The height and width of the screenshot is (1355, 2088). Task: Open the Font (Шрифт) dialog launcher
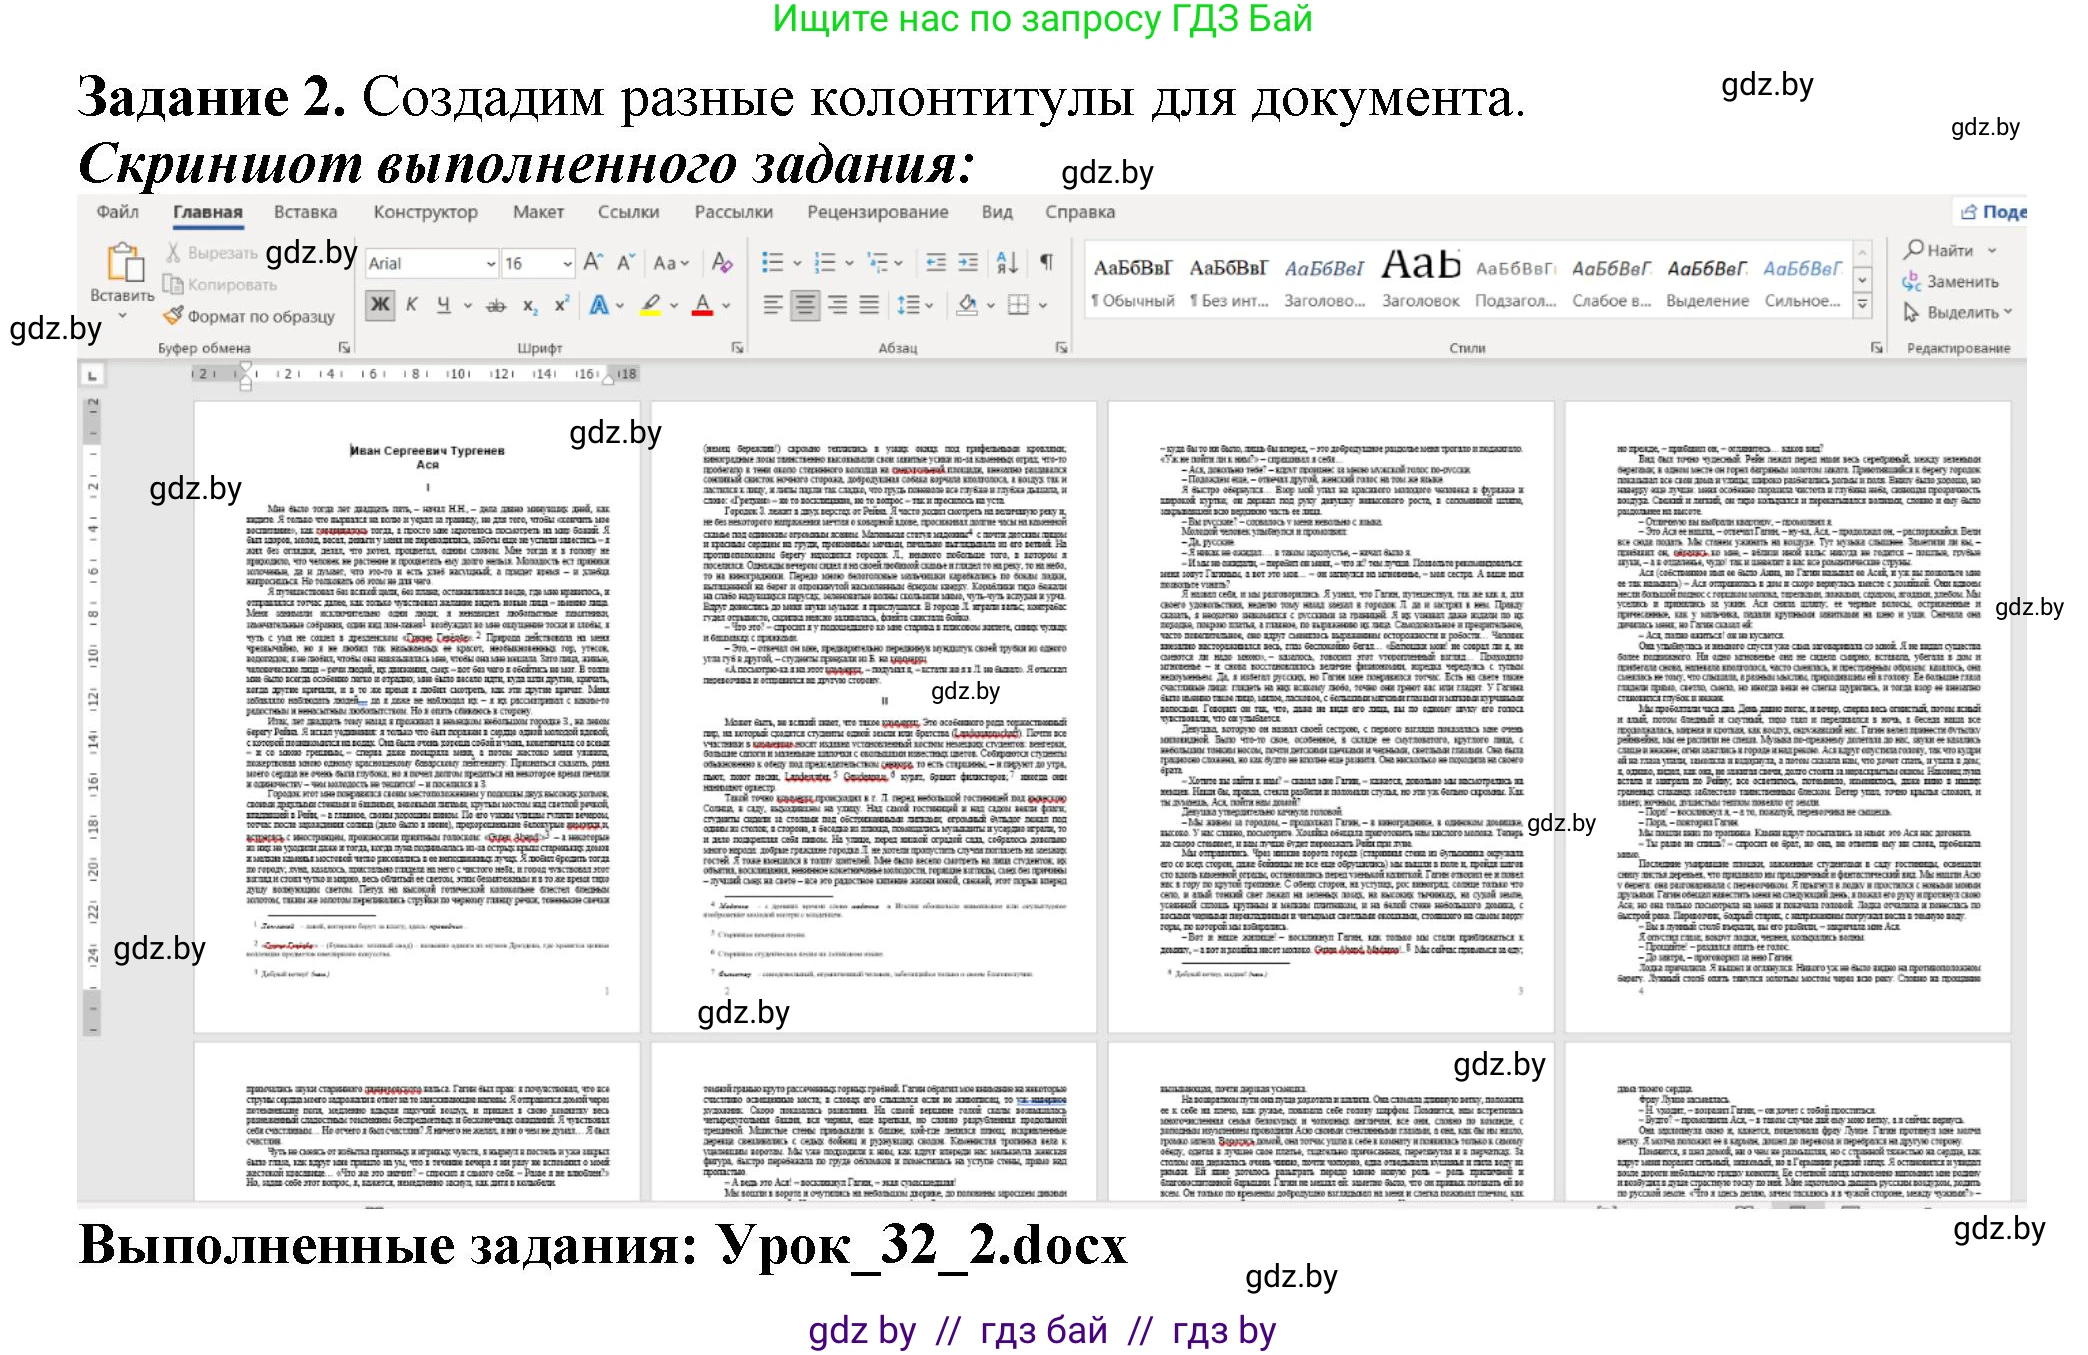[737, 347]
